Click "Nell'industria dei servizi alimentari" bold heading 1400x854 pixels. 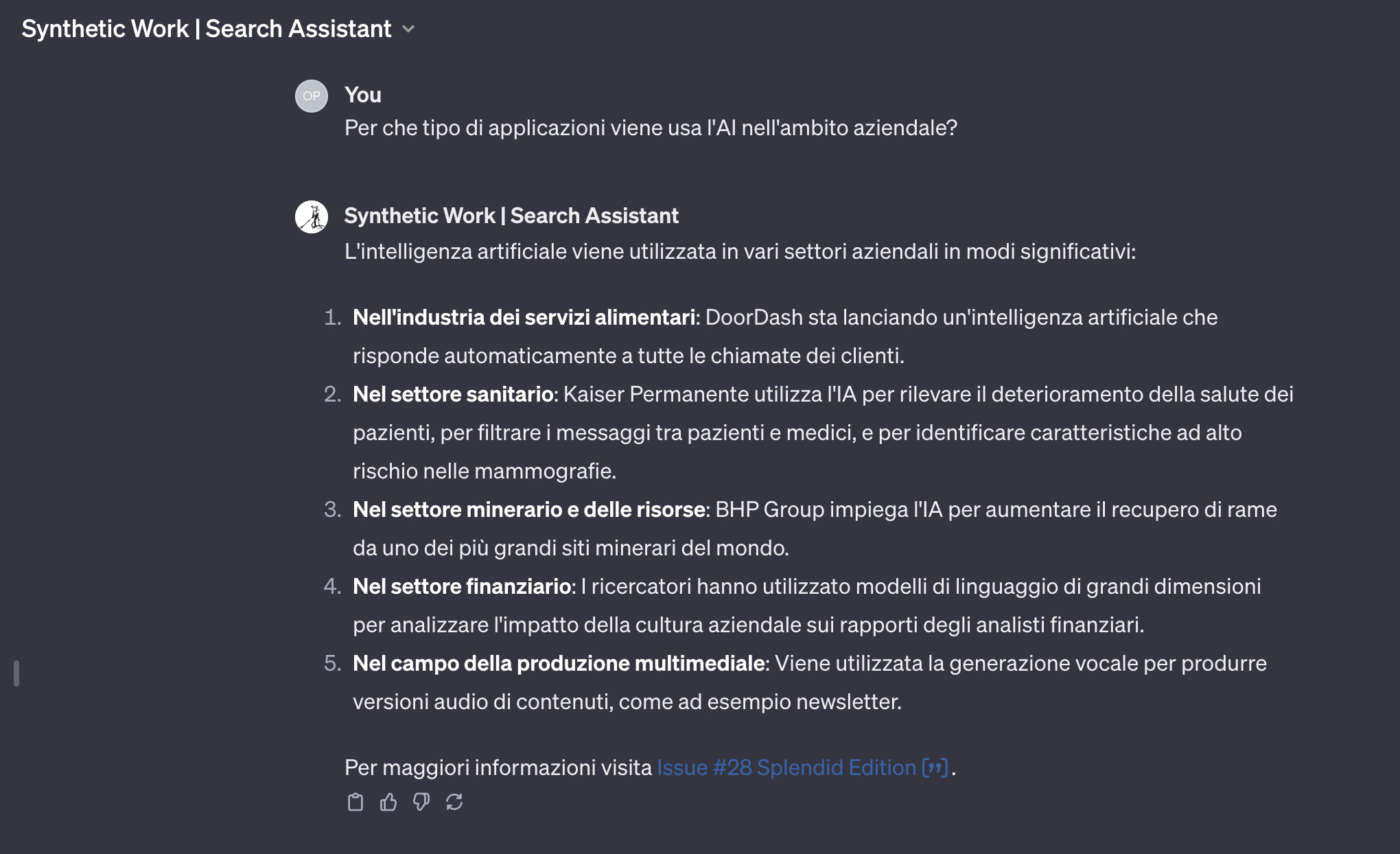(x=524, y=318)
